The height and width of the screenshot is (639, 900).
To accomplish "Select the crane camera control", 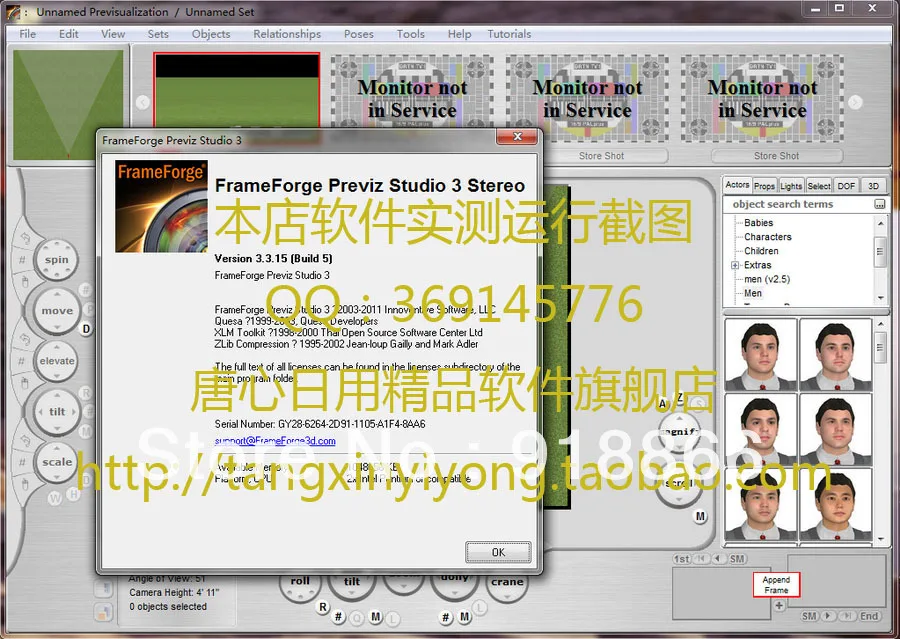I will tap(508, 581).
